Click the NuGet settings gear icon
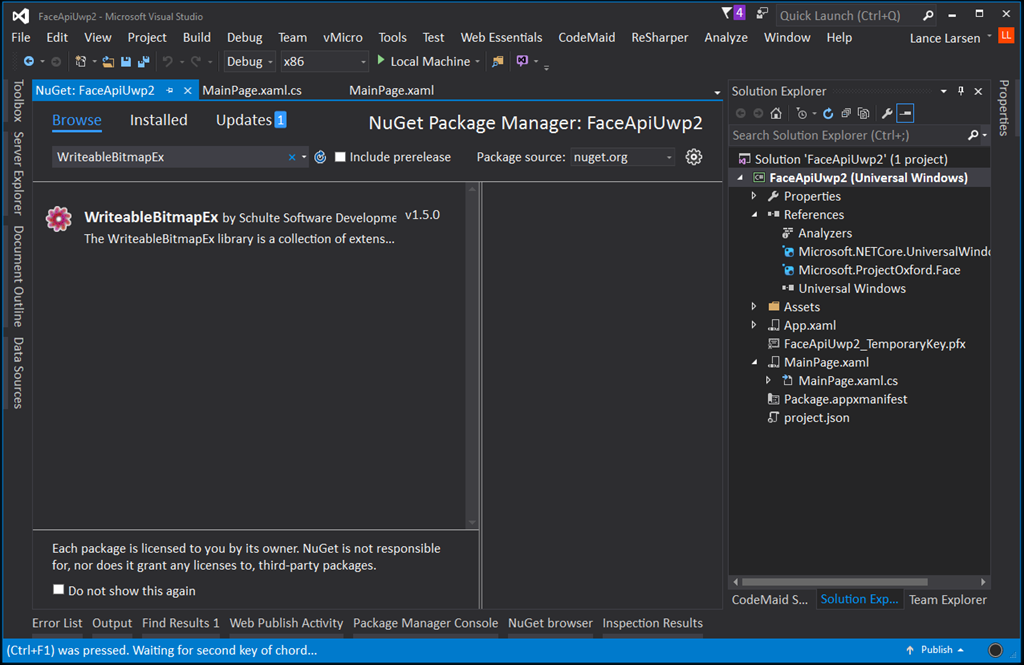 [694, 157]
